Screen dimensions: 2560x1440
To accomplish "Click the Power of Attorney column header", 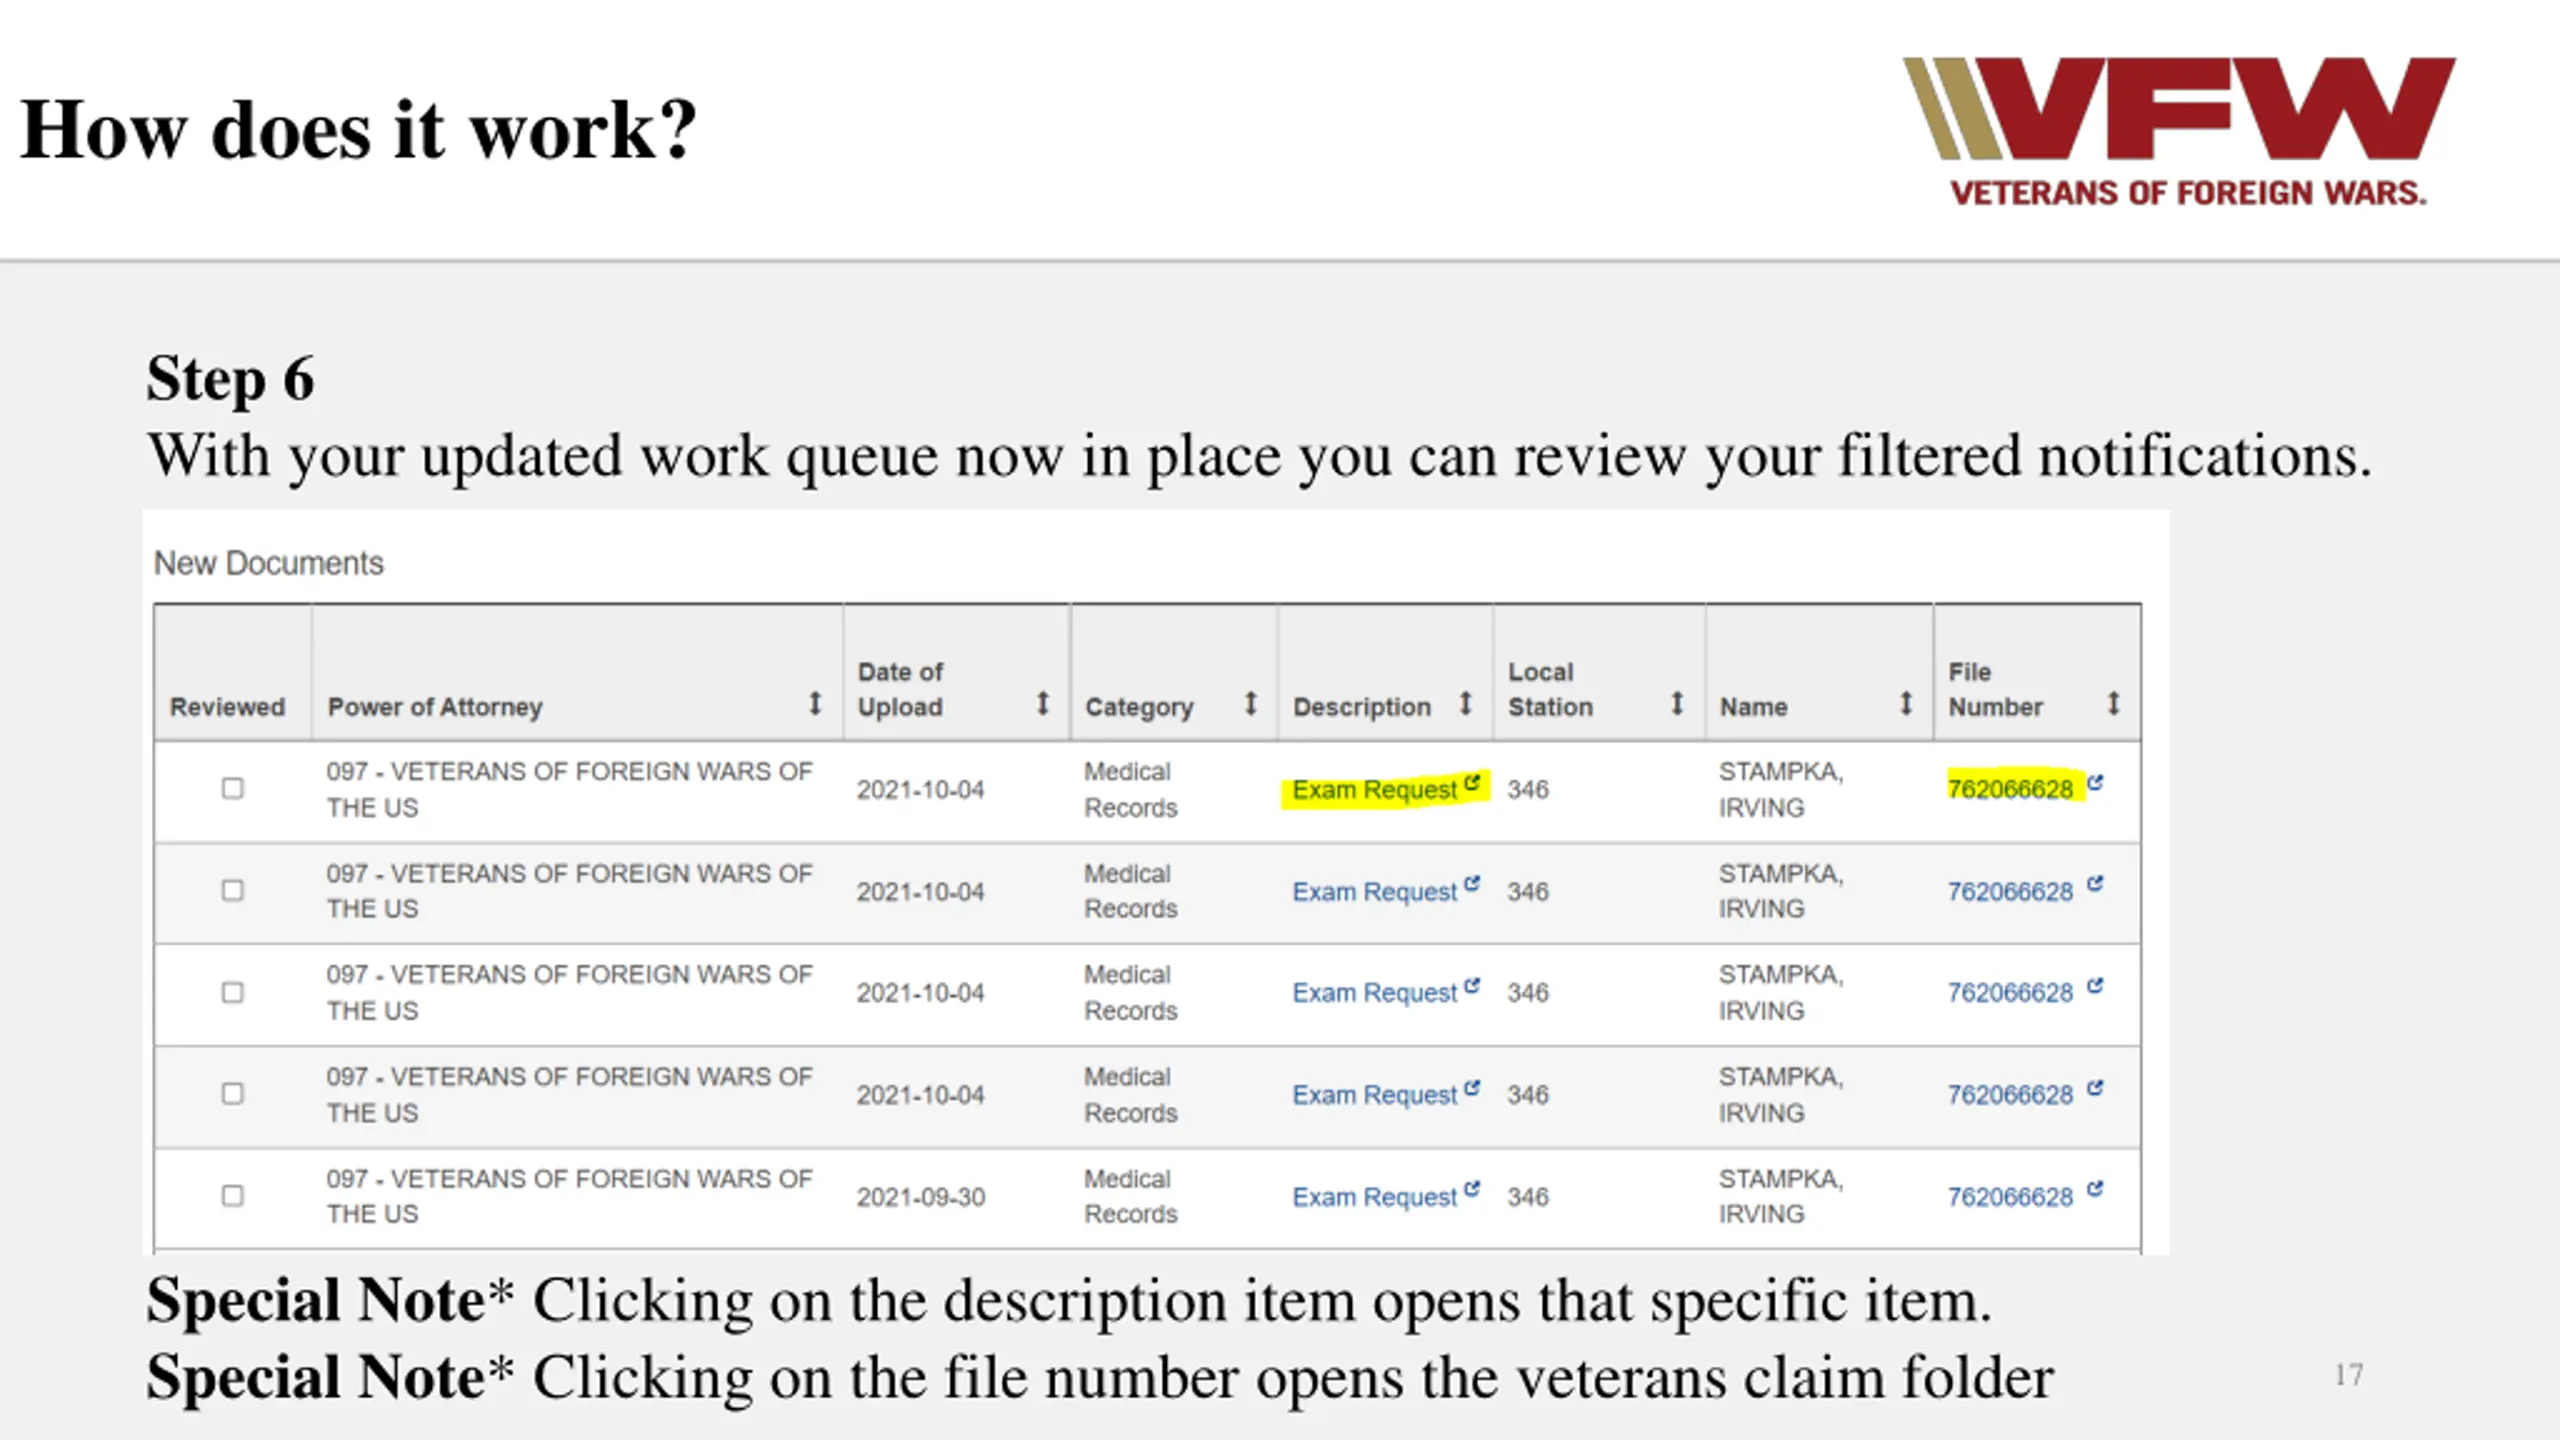I will (x=435, y=707).
